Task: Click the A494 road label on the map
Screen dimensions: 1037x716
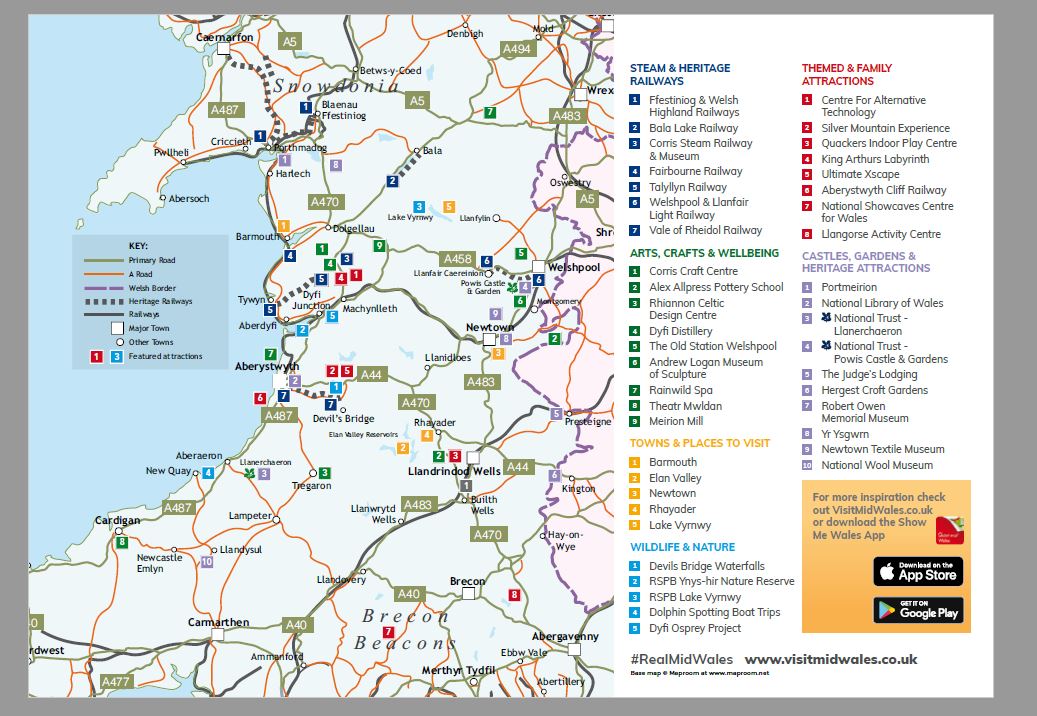Action: (x=517, y=49)
